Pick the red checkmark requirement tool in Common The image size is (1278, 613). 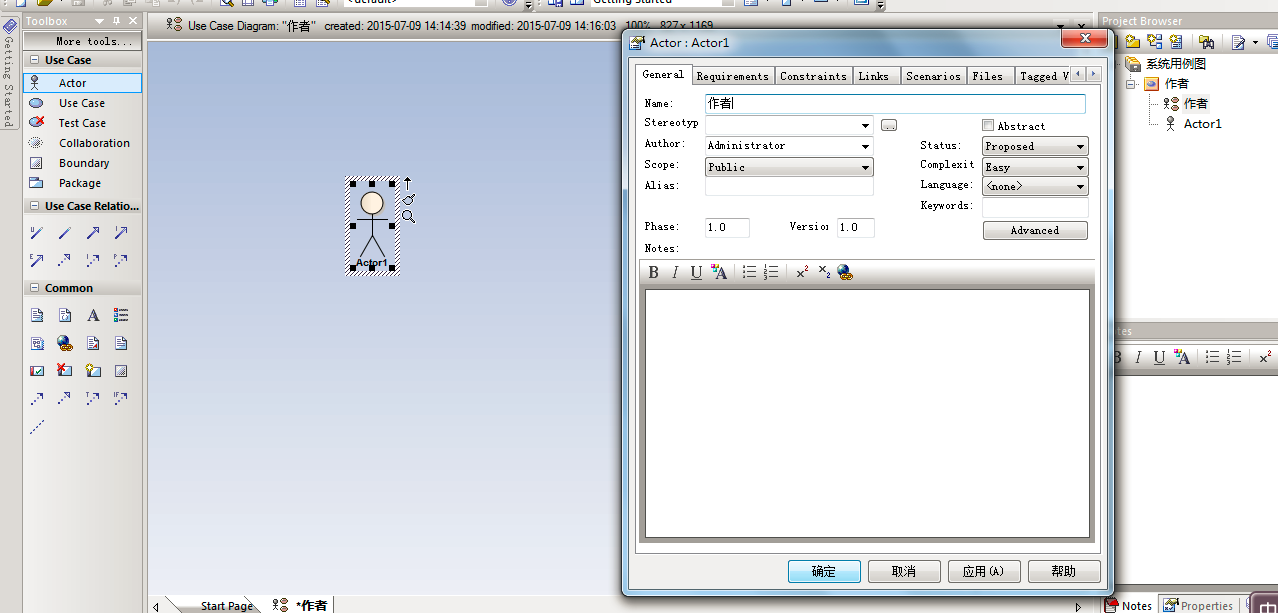pyautogui.click(x=37, y=370)
